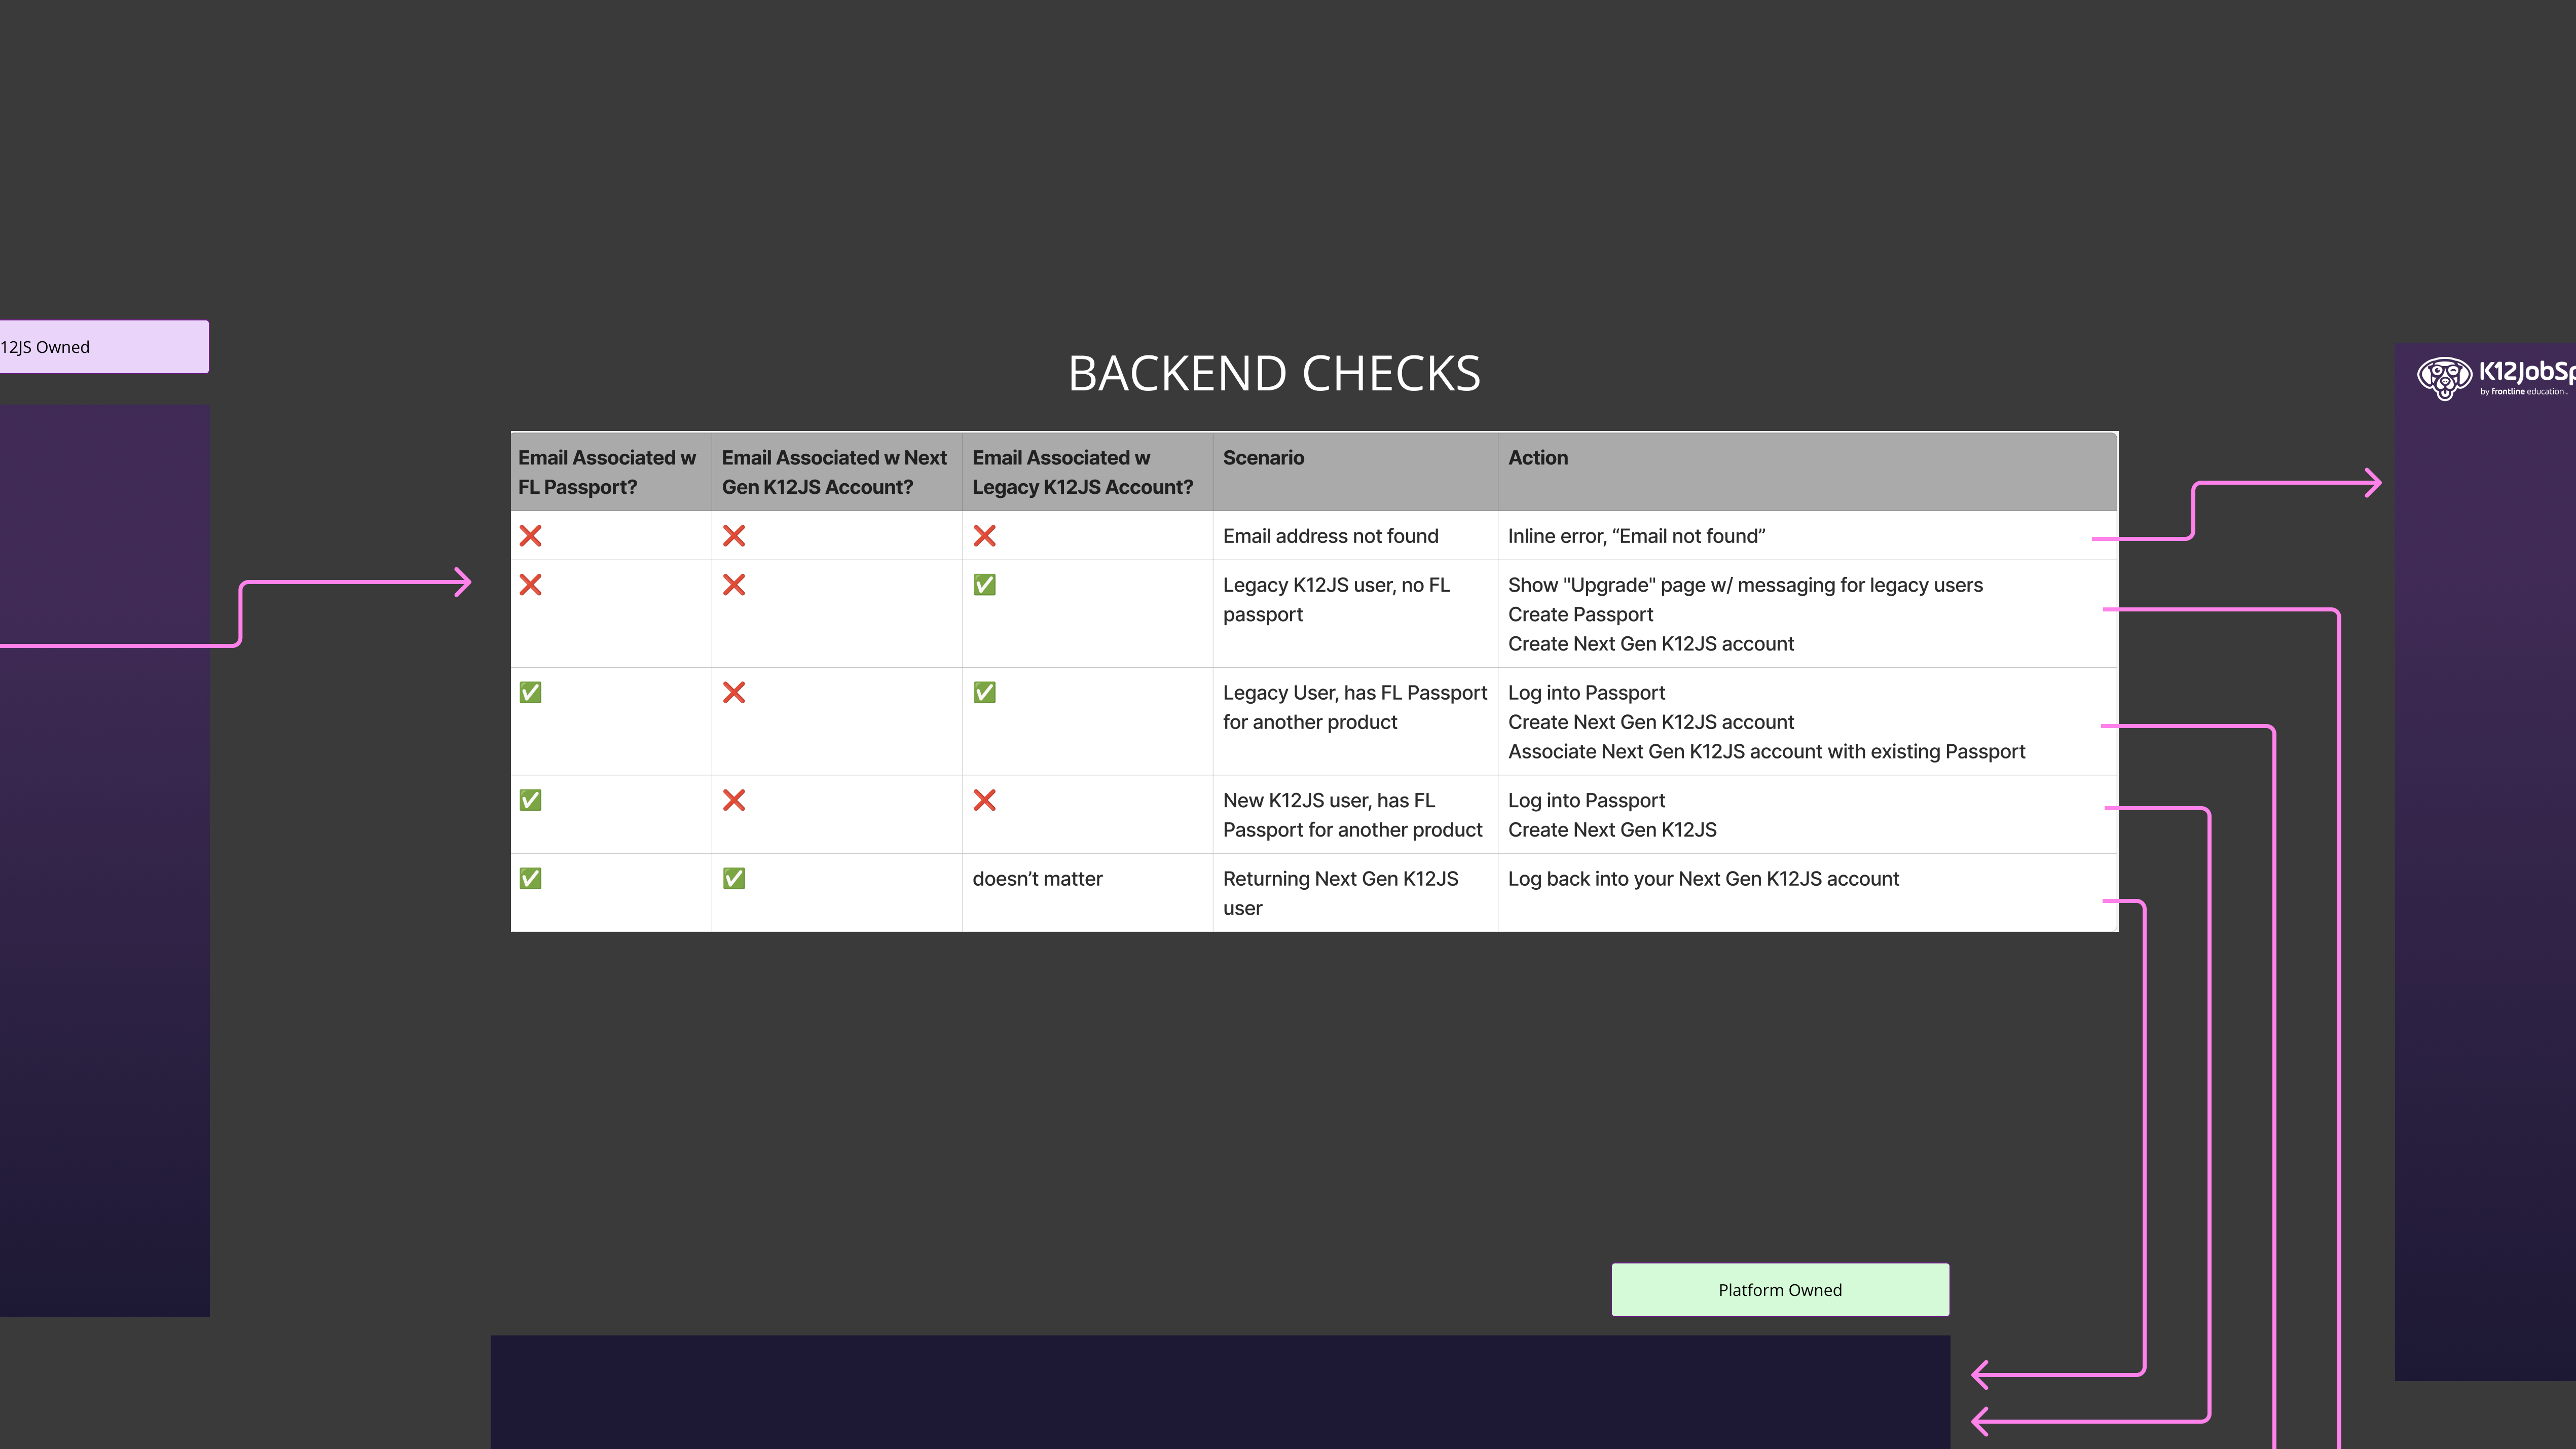Click the 'Show "Upgrade" page w/ messaging' line

(x=1745, y=585)
